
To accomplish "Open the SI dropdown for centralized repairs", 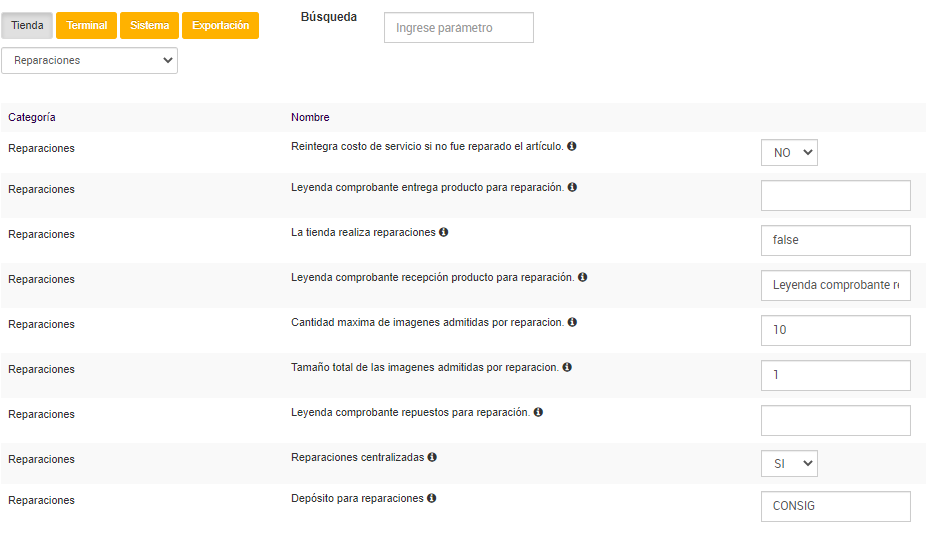I will tap(790, 464).
